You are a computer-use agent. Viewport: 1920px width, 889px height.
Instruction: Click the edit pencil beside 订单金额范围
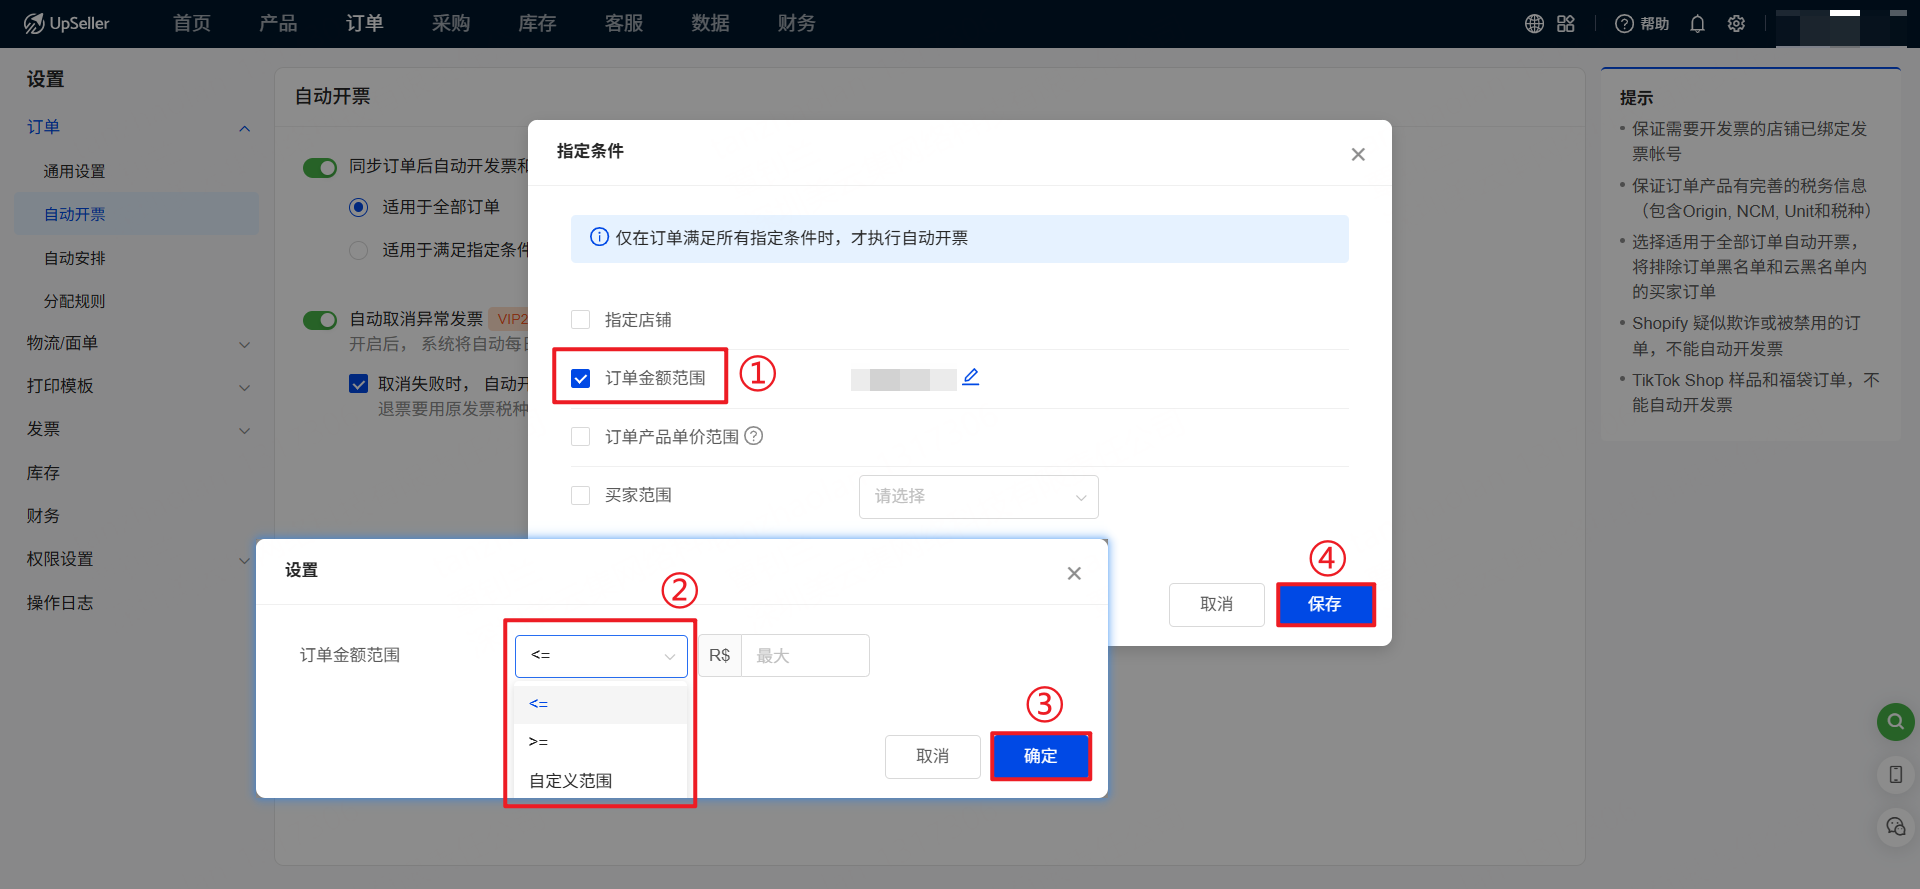point(970,377)
